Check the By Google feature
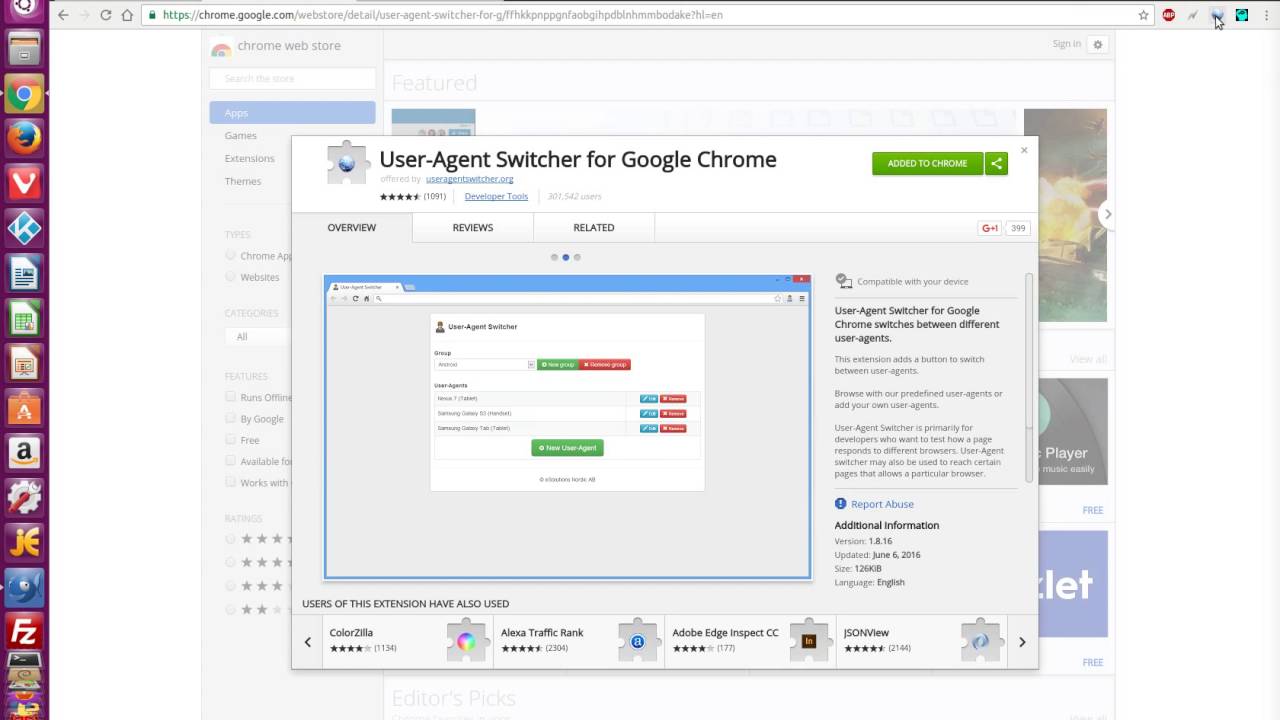Screen dimensions: 1280x720 pos(230,418)
